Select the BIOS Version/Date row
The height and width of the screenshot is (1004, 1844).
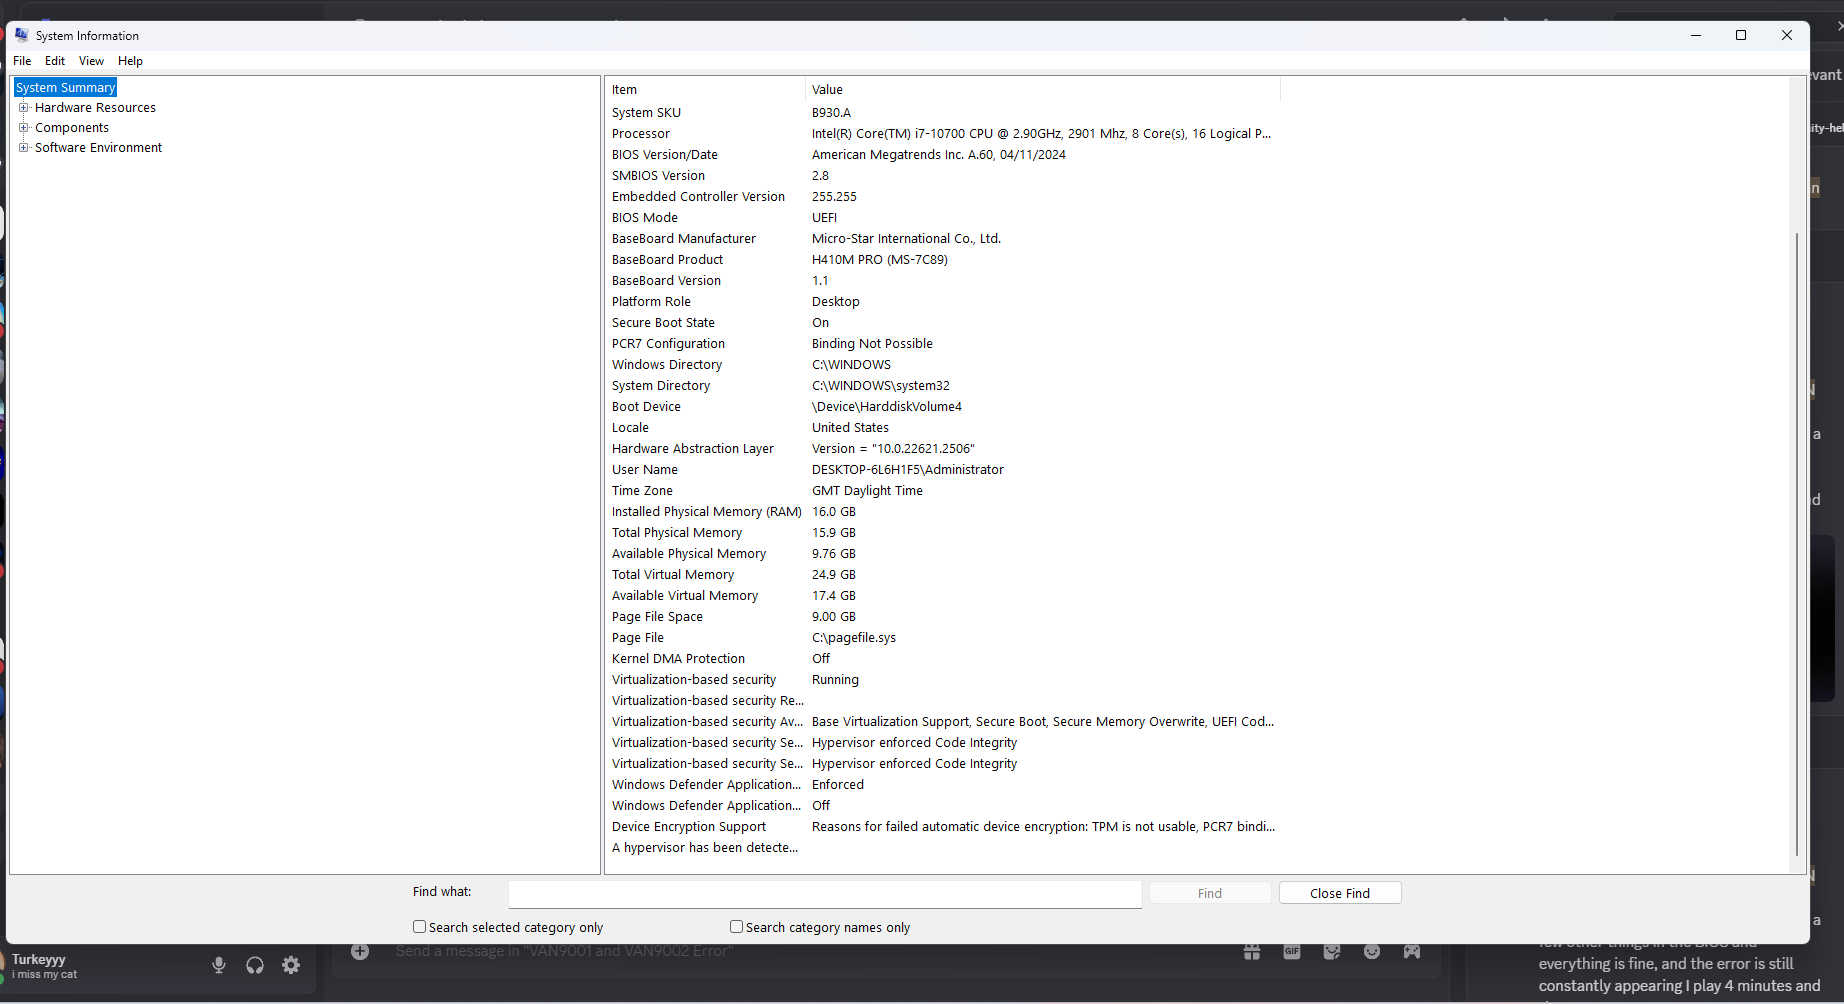pyautogui.click(x=942, y=155)
